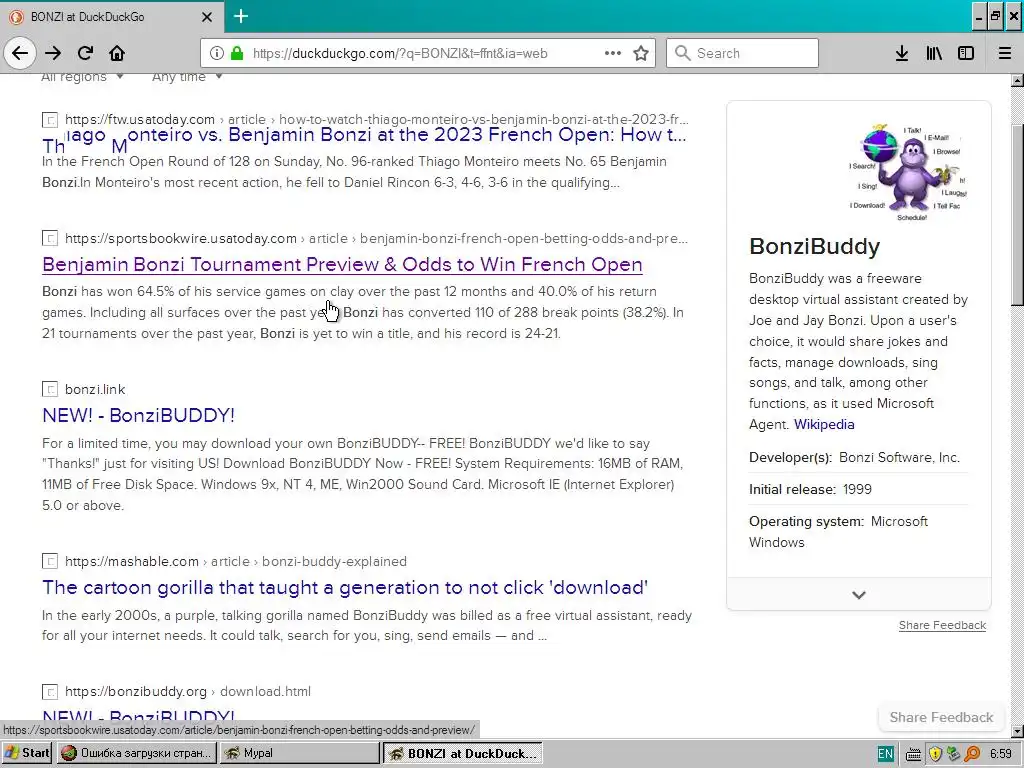Go forward with the forward arrow
The height and width of the screenshot is (768, 1024).
pos(54,53)
